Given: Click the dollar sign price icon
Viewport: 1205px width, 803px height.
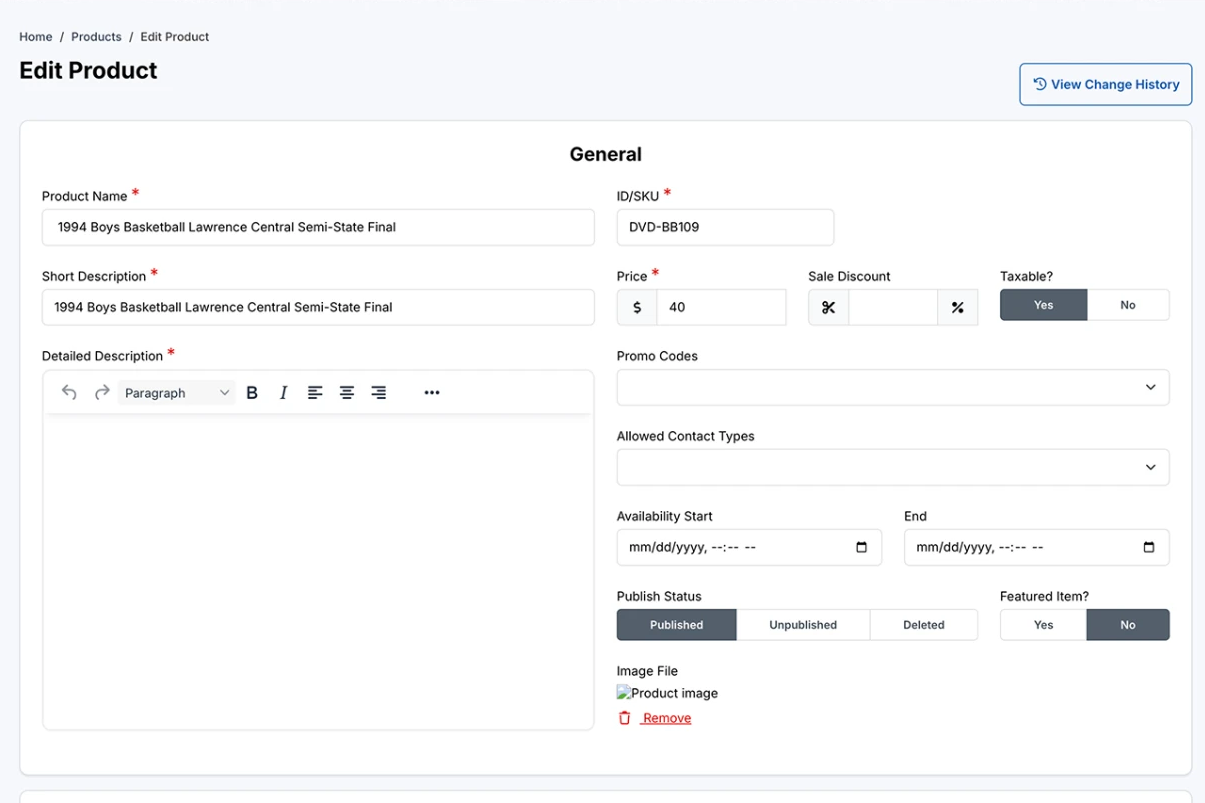Looking at the screenshot, I should (x=637, y=308).
